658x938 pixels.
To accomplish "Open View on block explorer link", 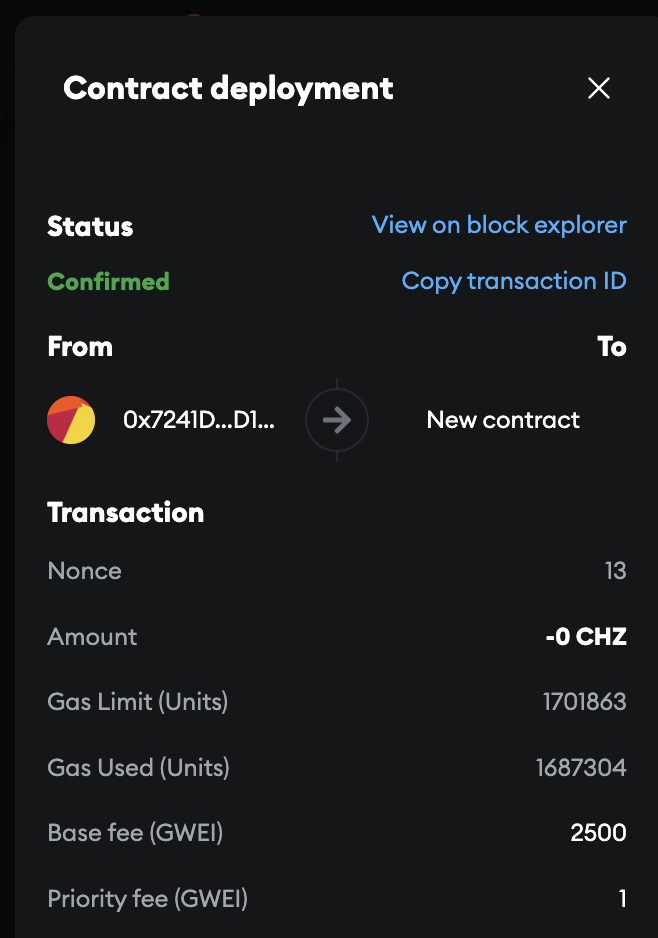I will [499, 225].
